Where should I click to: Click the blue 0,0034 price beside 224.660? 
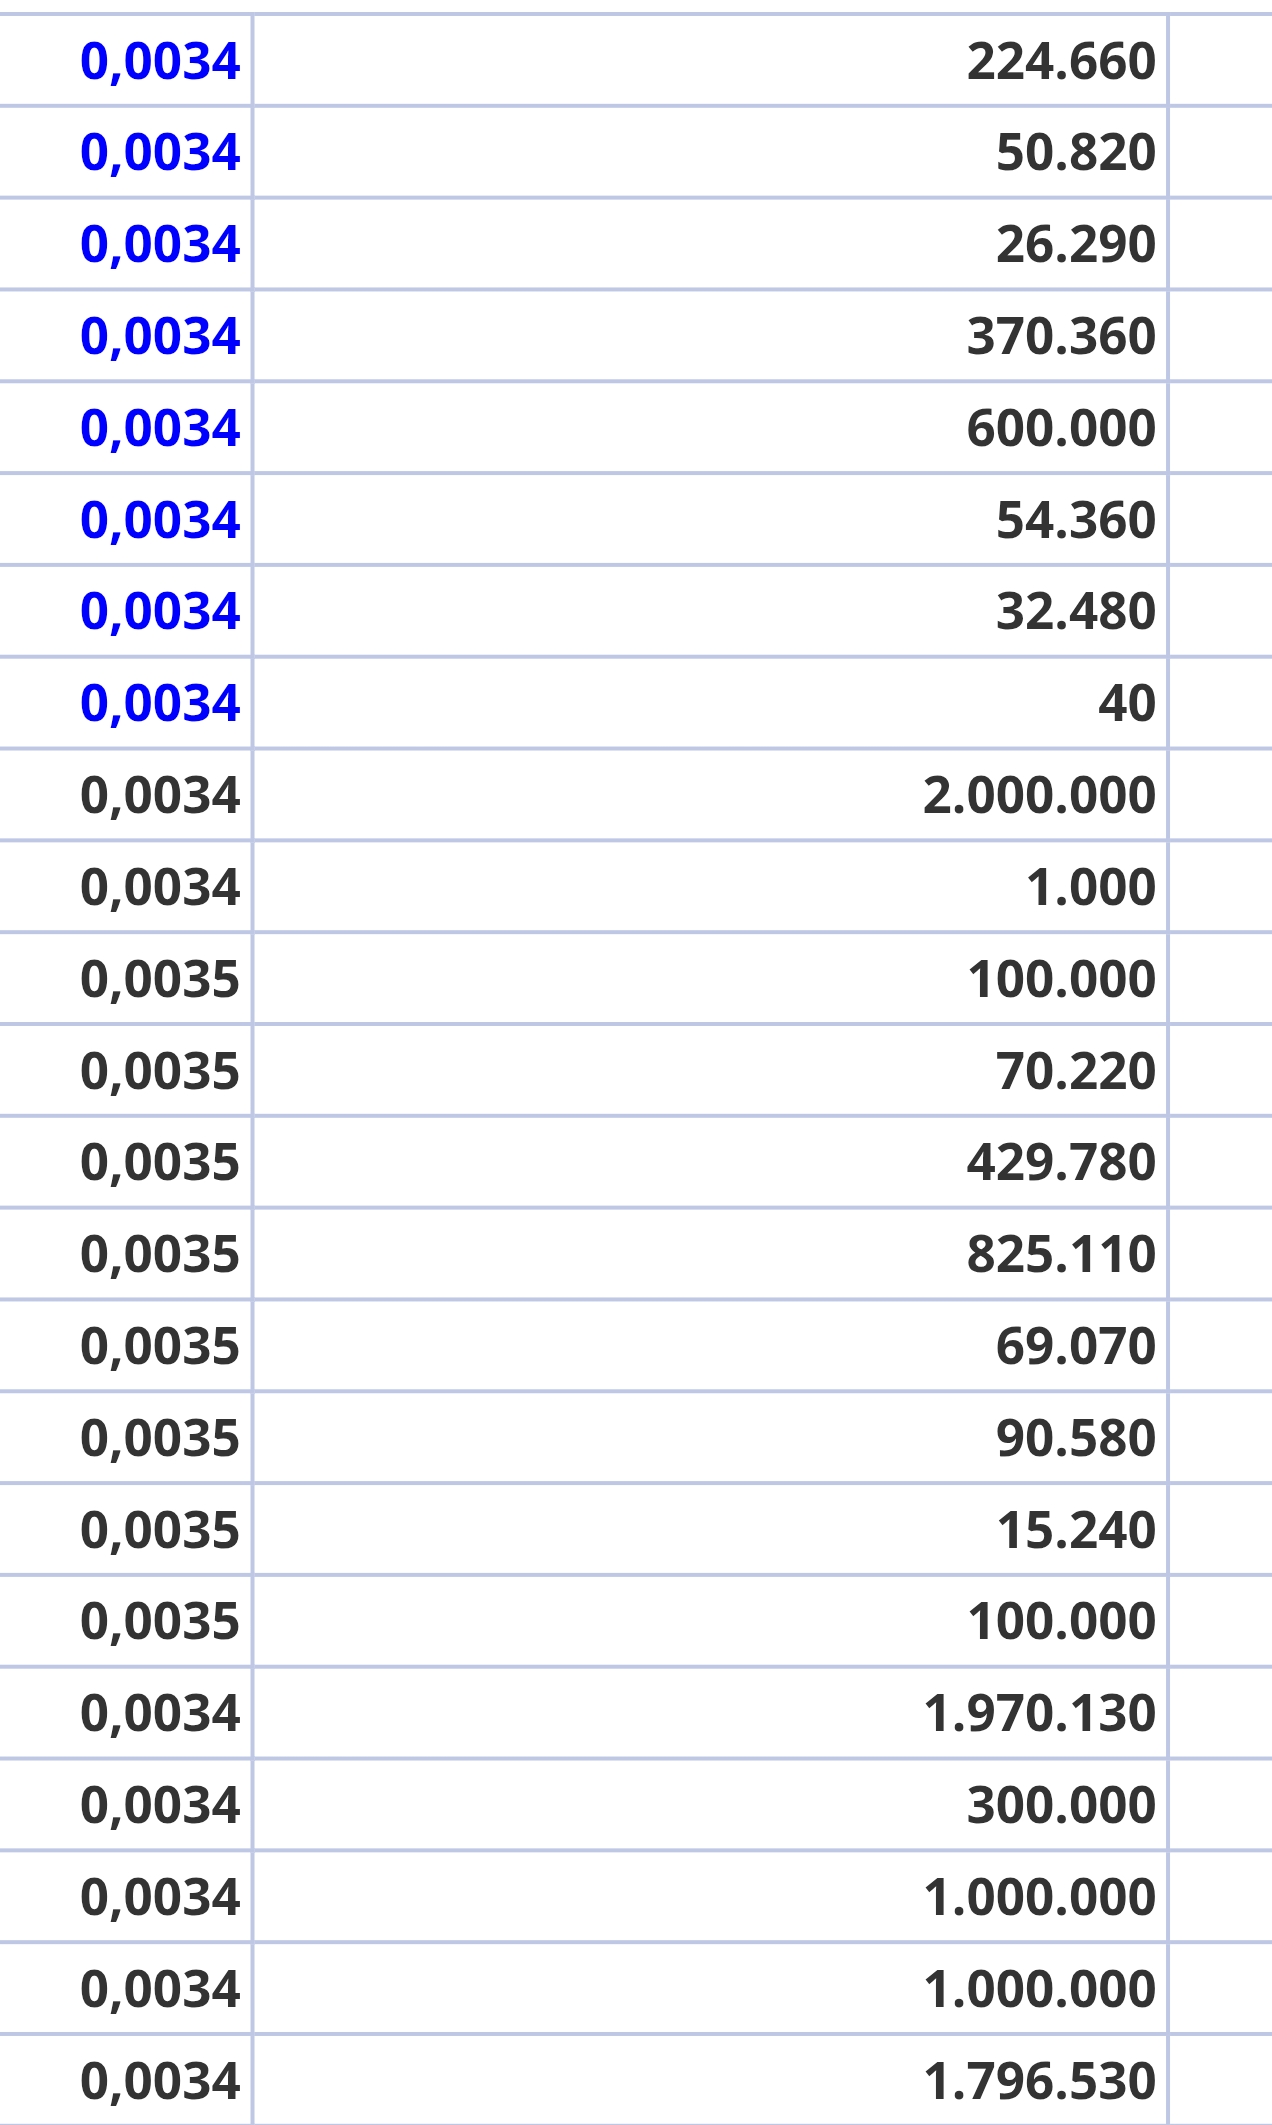click(160, 61)
